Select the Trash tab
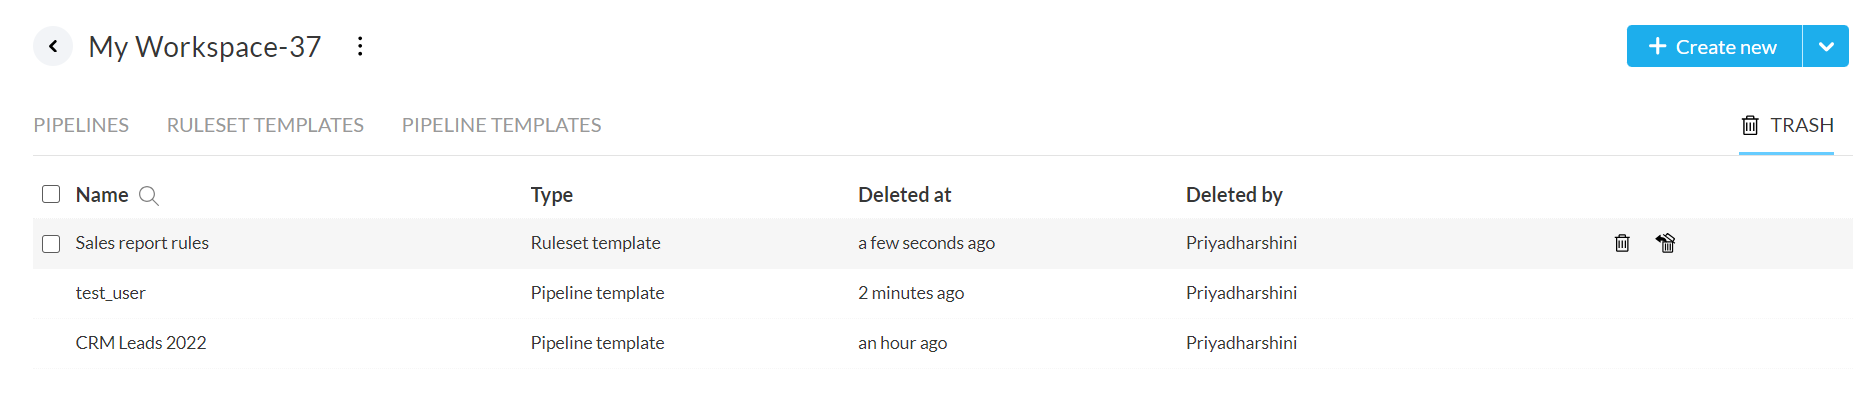This screenshot has width=1868, height=405. 1787,125
